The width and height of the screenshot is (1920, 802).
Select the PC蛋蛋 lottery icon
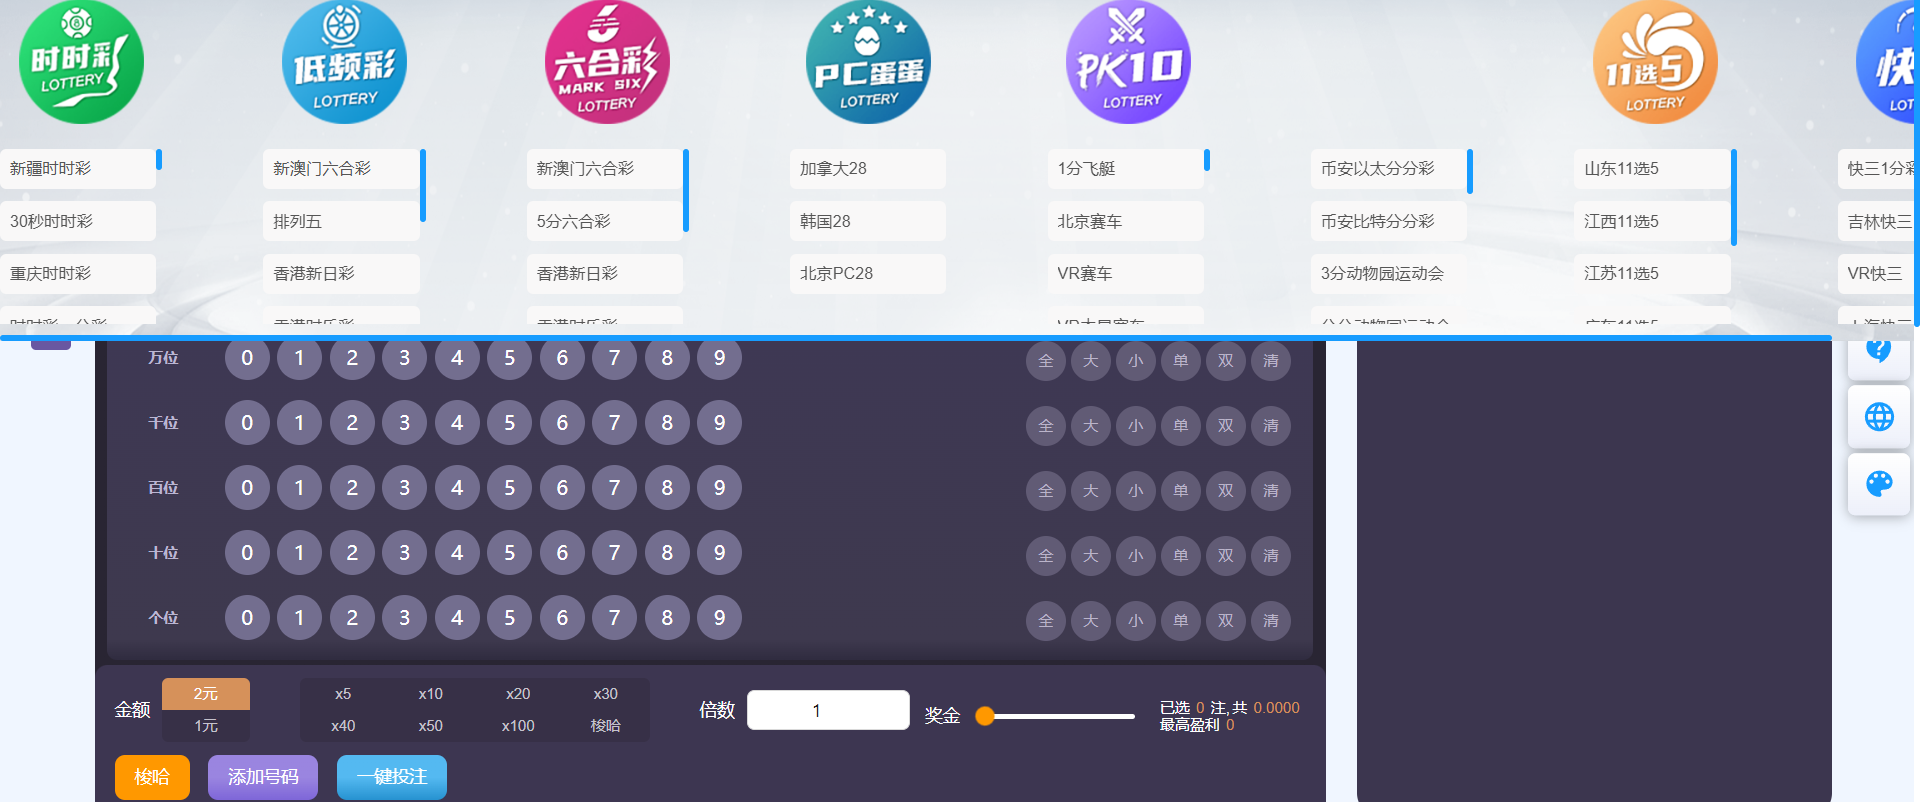pos(868,62)
